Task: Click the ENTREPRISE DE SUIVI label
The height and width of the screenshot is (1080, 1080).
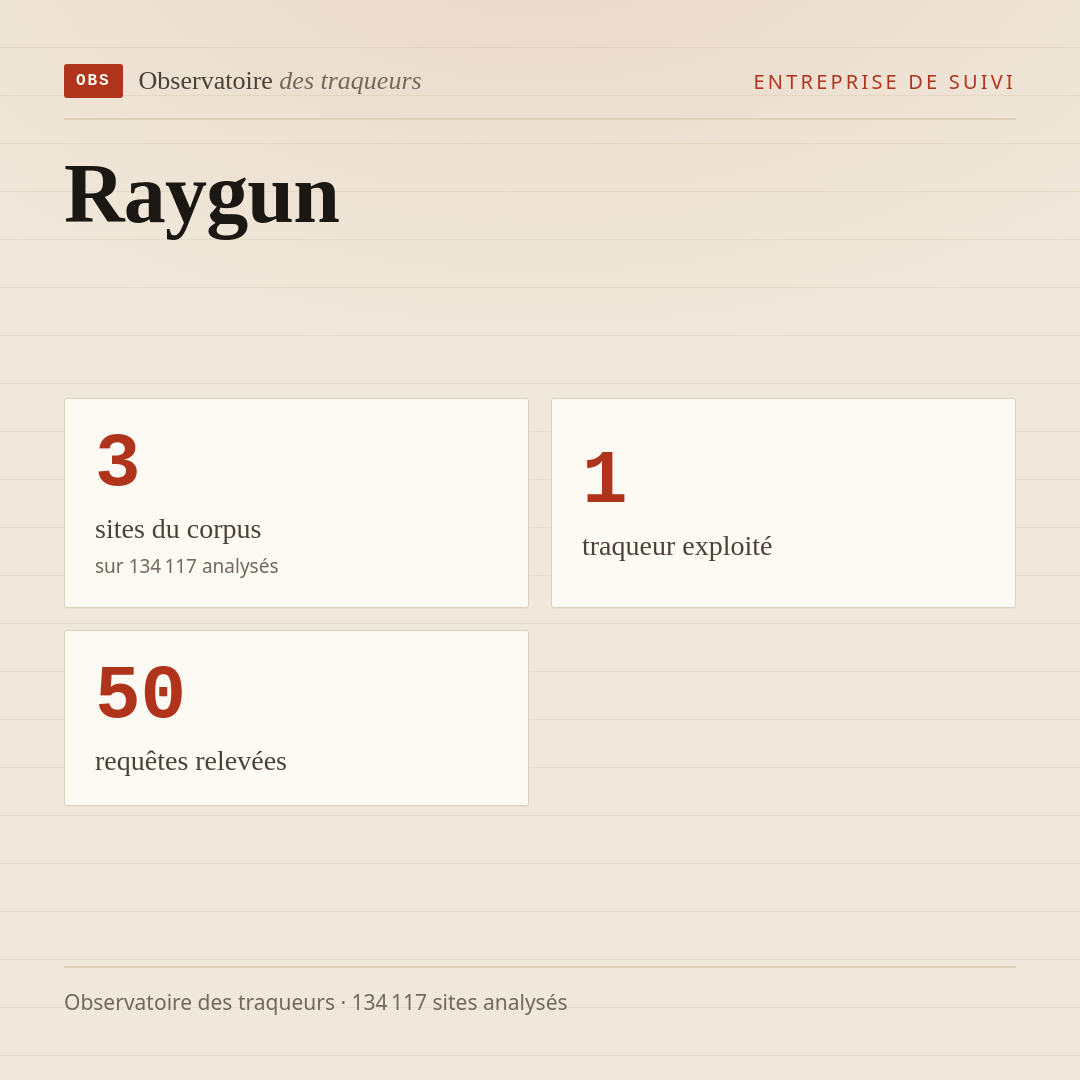Action: click(884, 82)
